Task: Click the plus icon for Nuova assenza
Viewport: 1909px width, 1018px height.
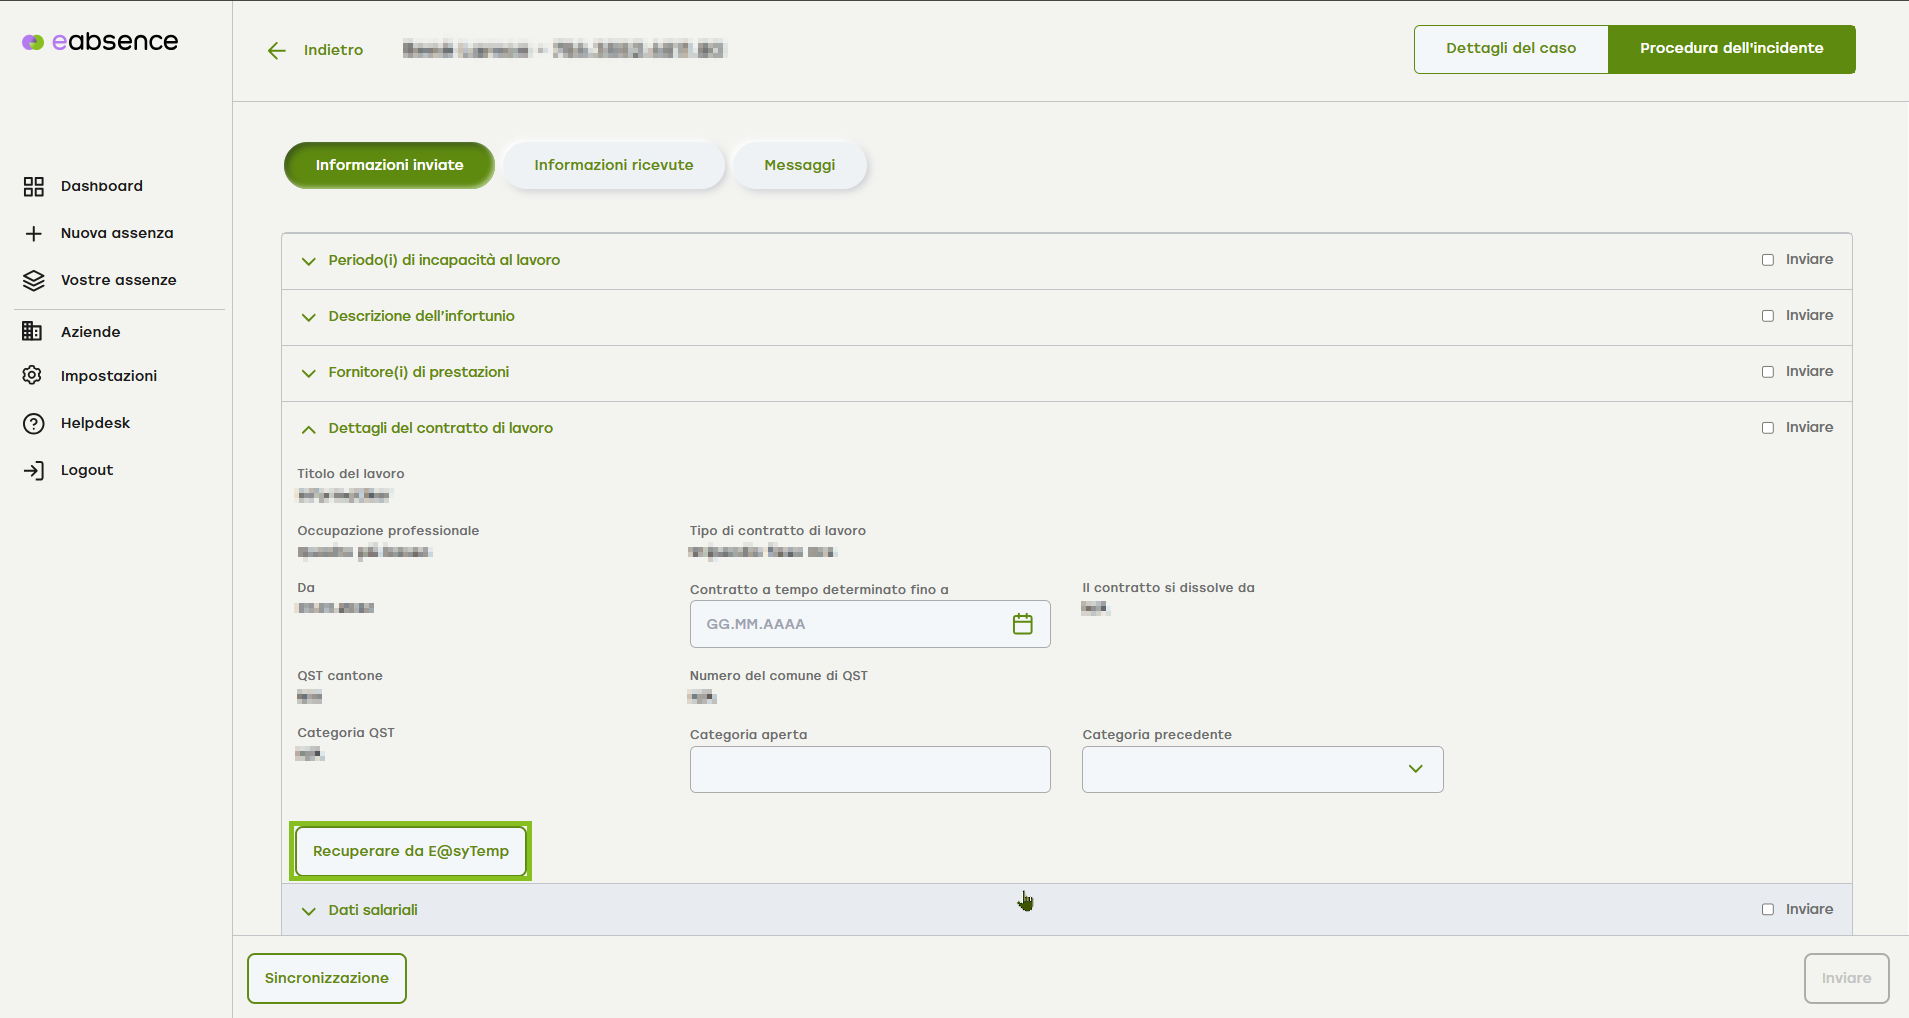Action: tap(34, 234)
